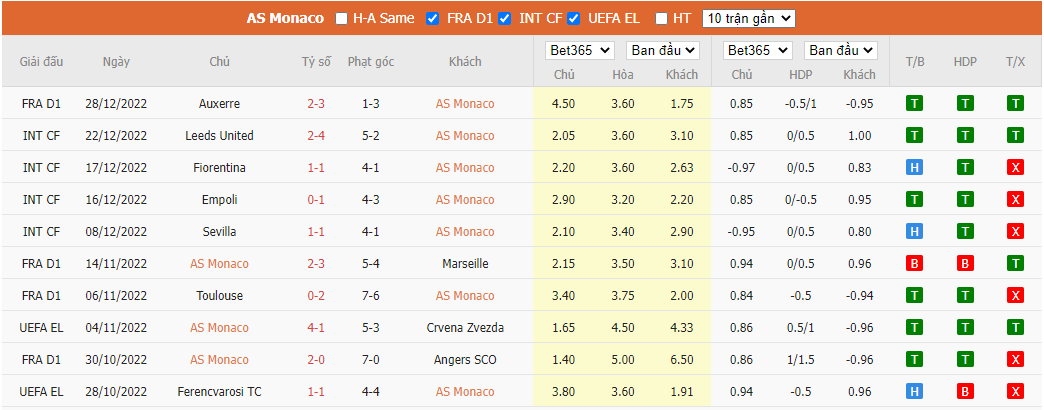Click red B HDP badge in Ferencvarosi row
1044x410 pixels.
965,391
